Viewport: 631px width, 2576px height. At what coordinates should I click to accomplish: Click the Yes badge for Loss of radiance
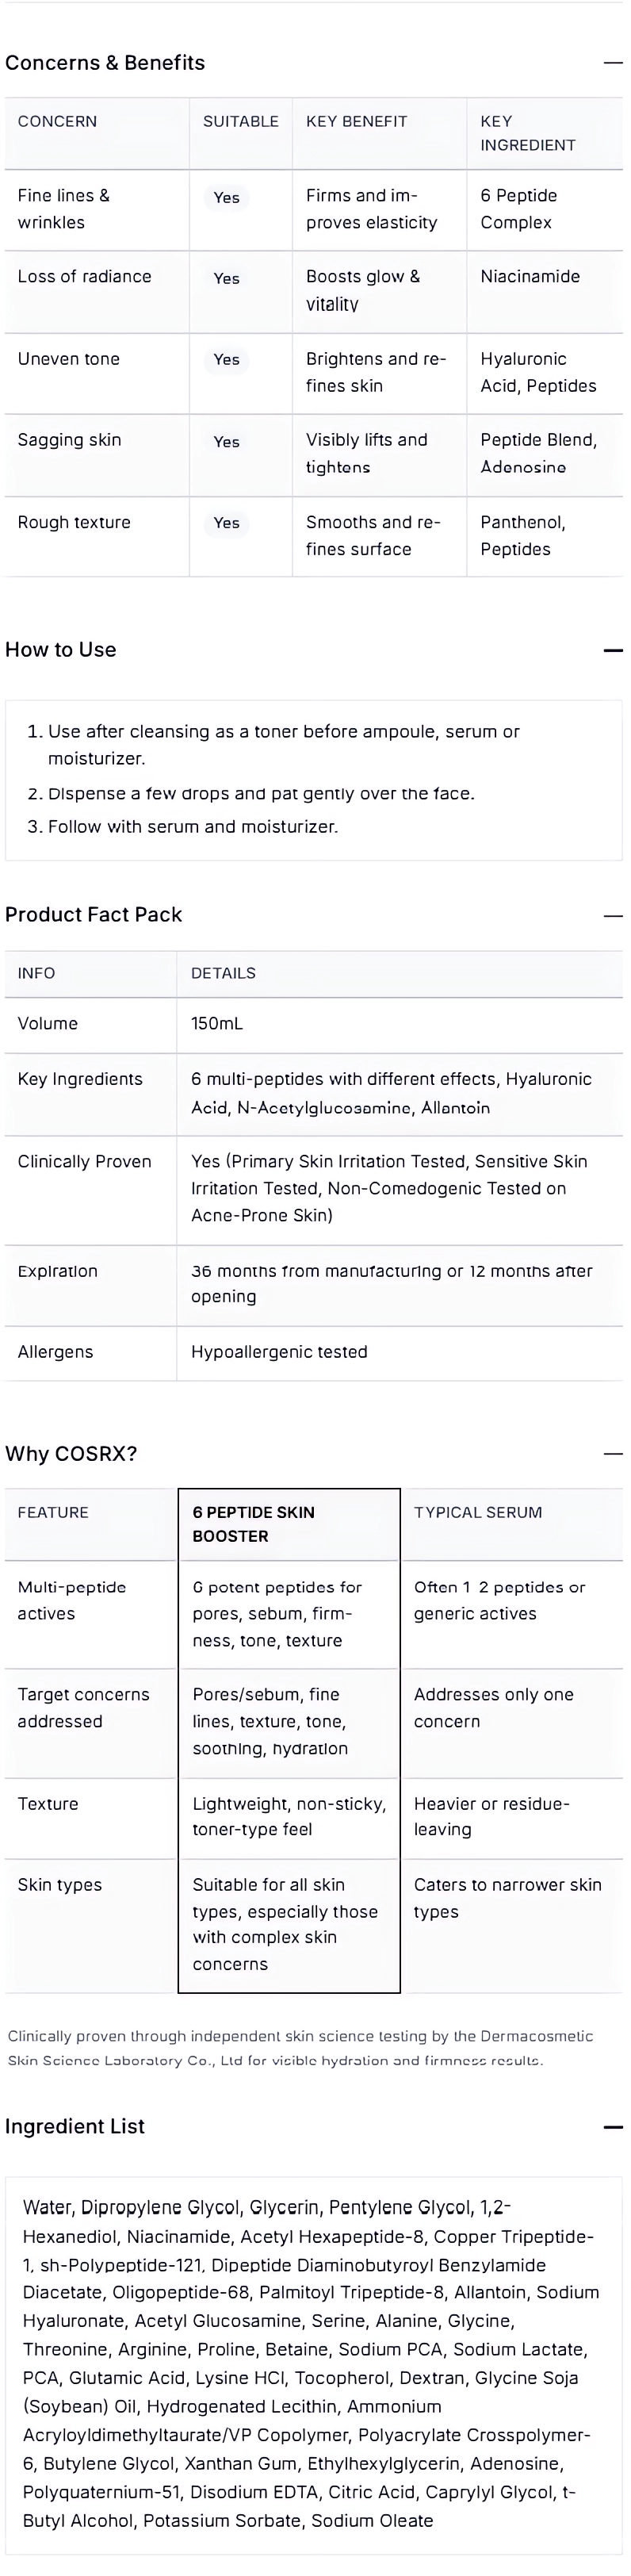click(227, 279)
